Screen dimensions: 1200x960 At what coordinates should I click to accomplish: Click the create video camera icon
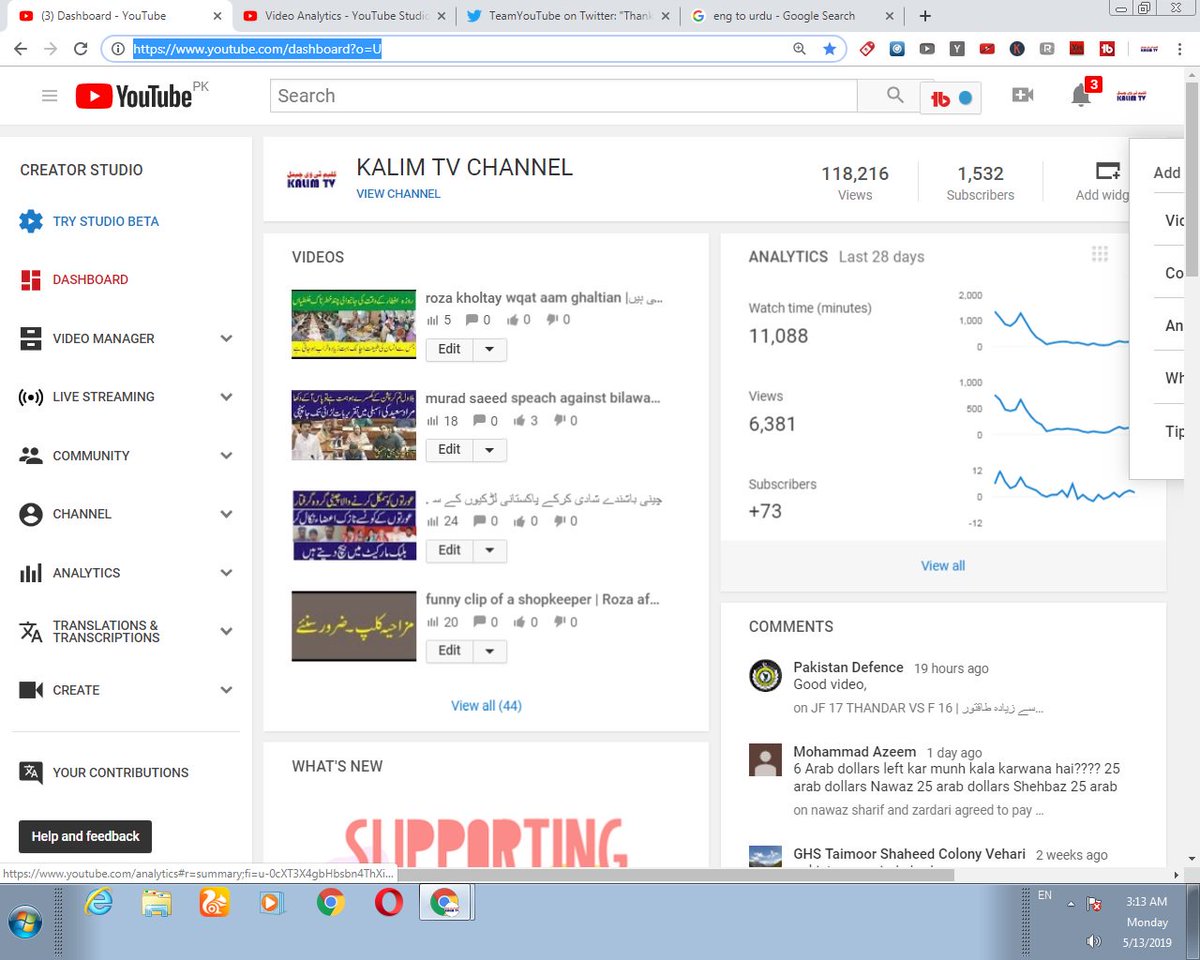coord(1022,95)
